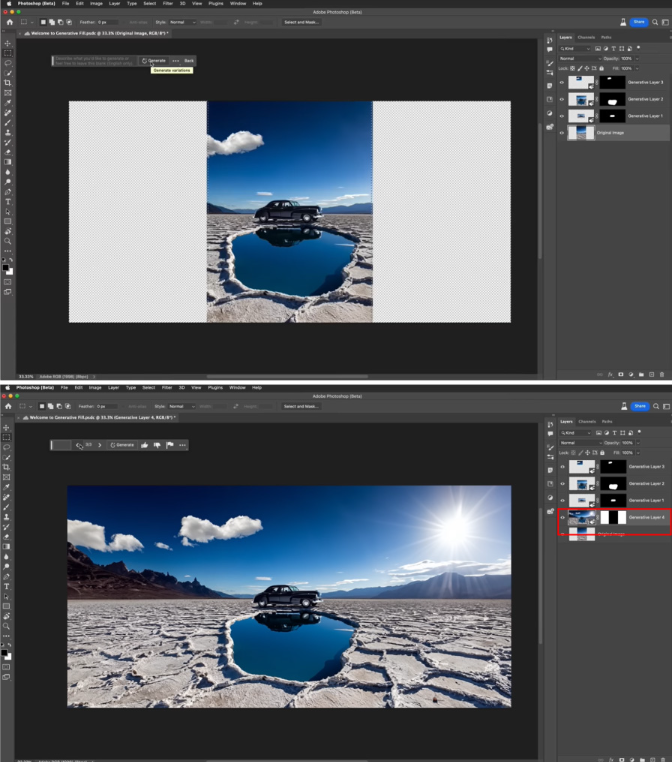
Task: Click next variation arrow in bottom taskbar
Action: pyautogui.click(x=100, y=445)
